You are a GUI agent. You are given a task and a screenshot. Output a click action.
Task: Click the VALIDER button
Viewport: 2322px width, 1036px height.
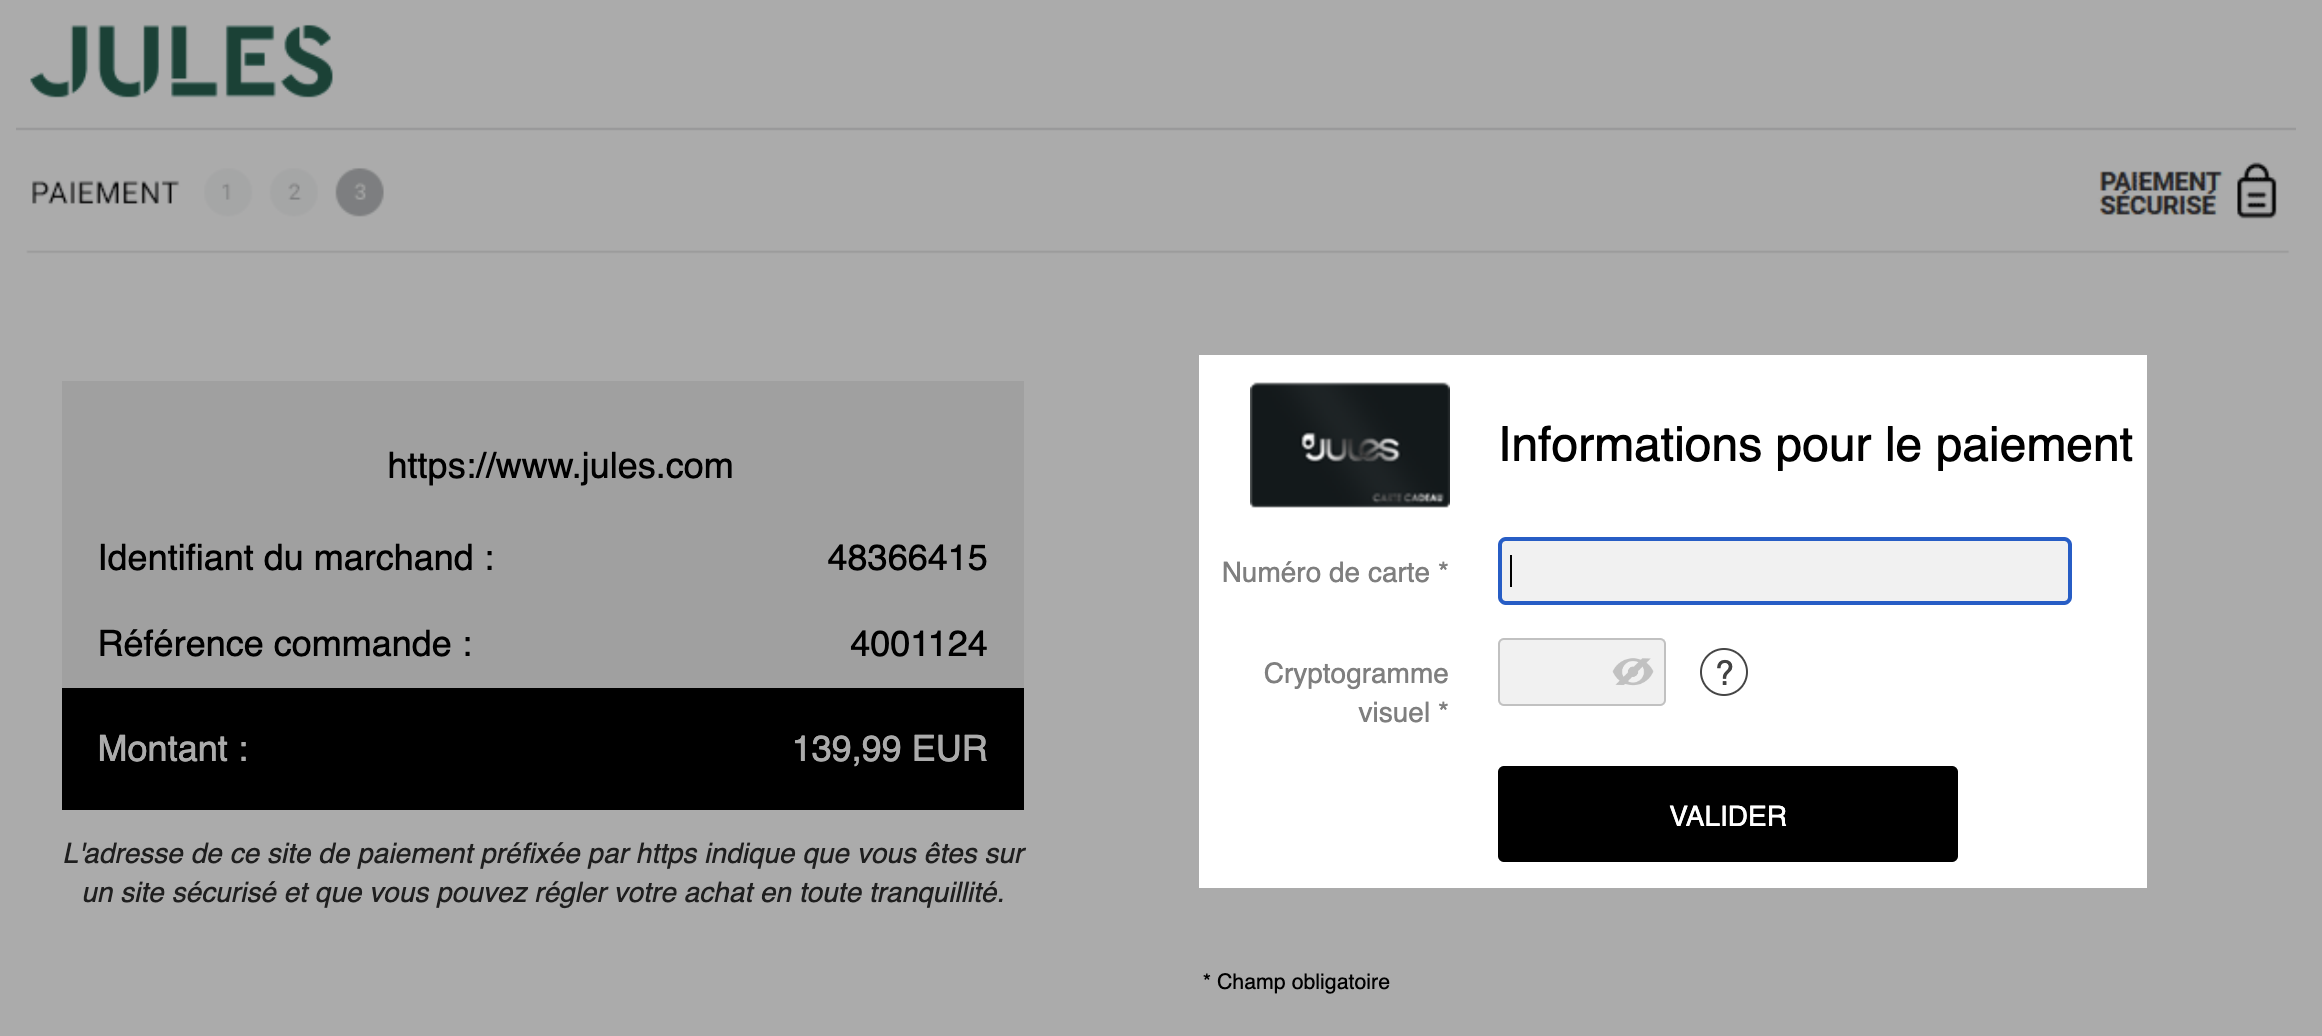point(1727,814)
